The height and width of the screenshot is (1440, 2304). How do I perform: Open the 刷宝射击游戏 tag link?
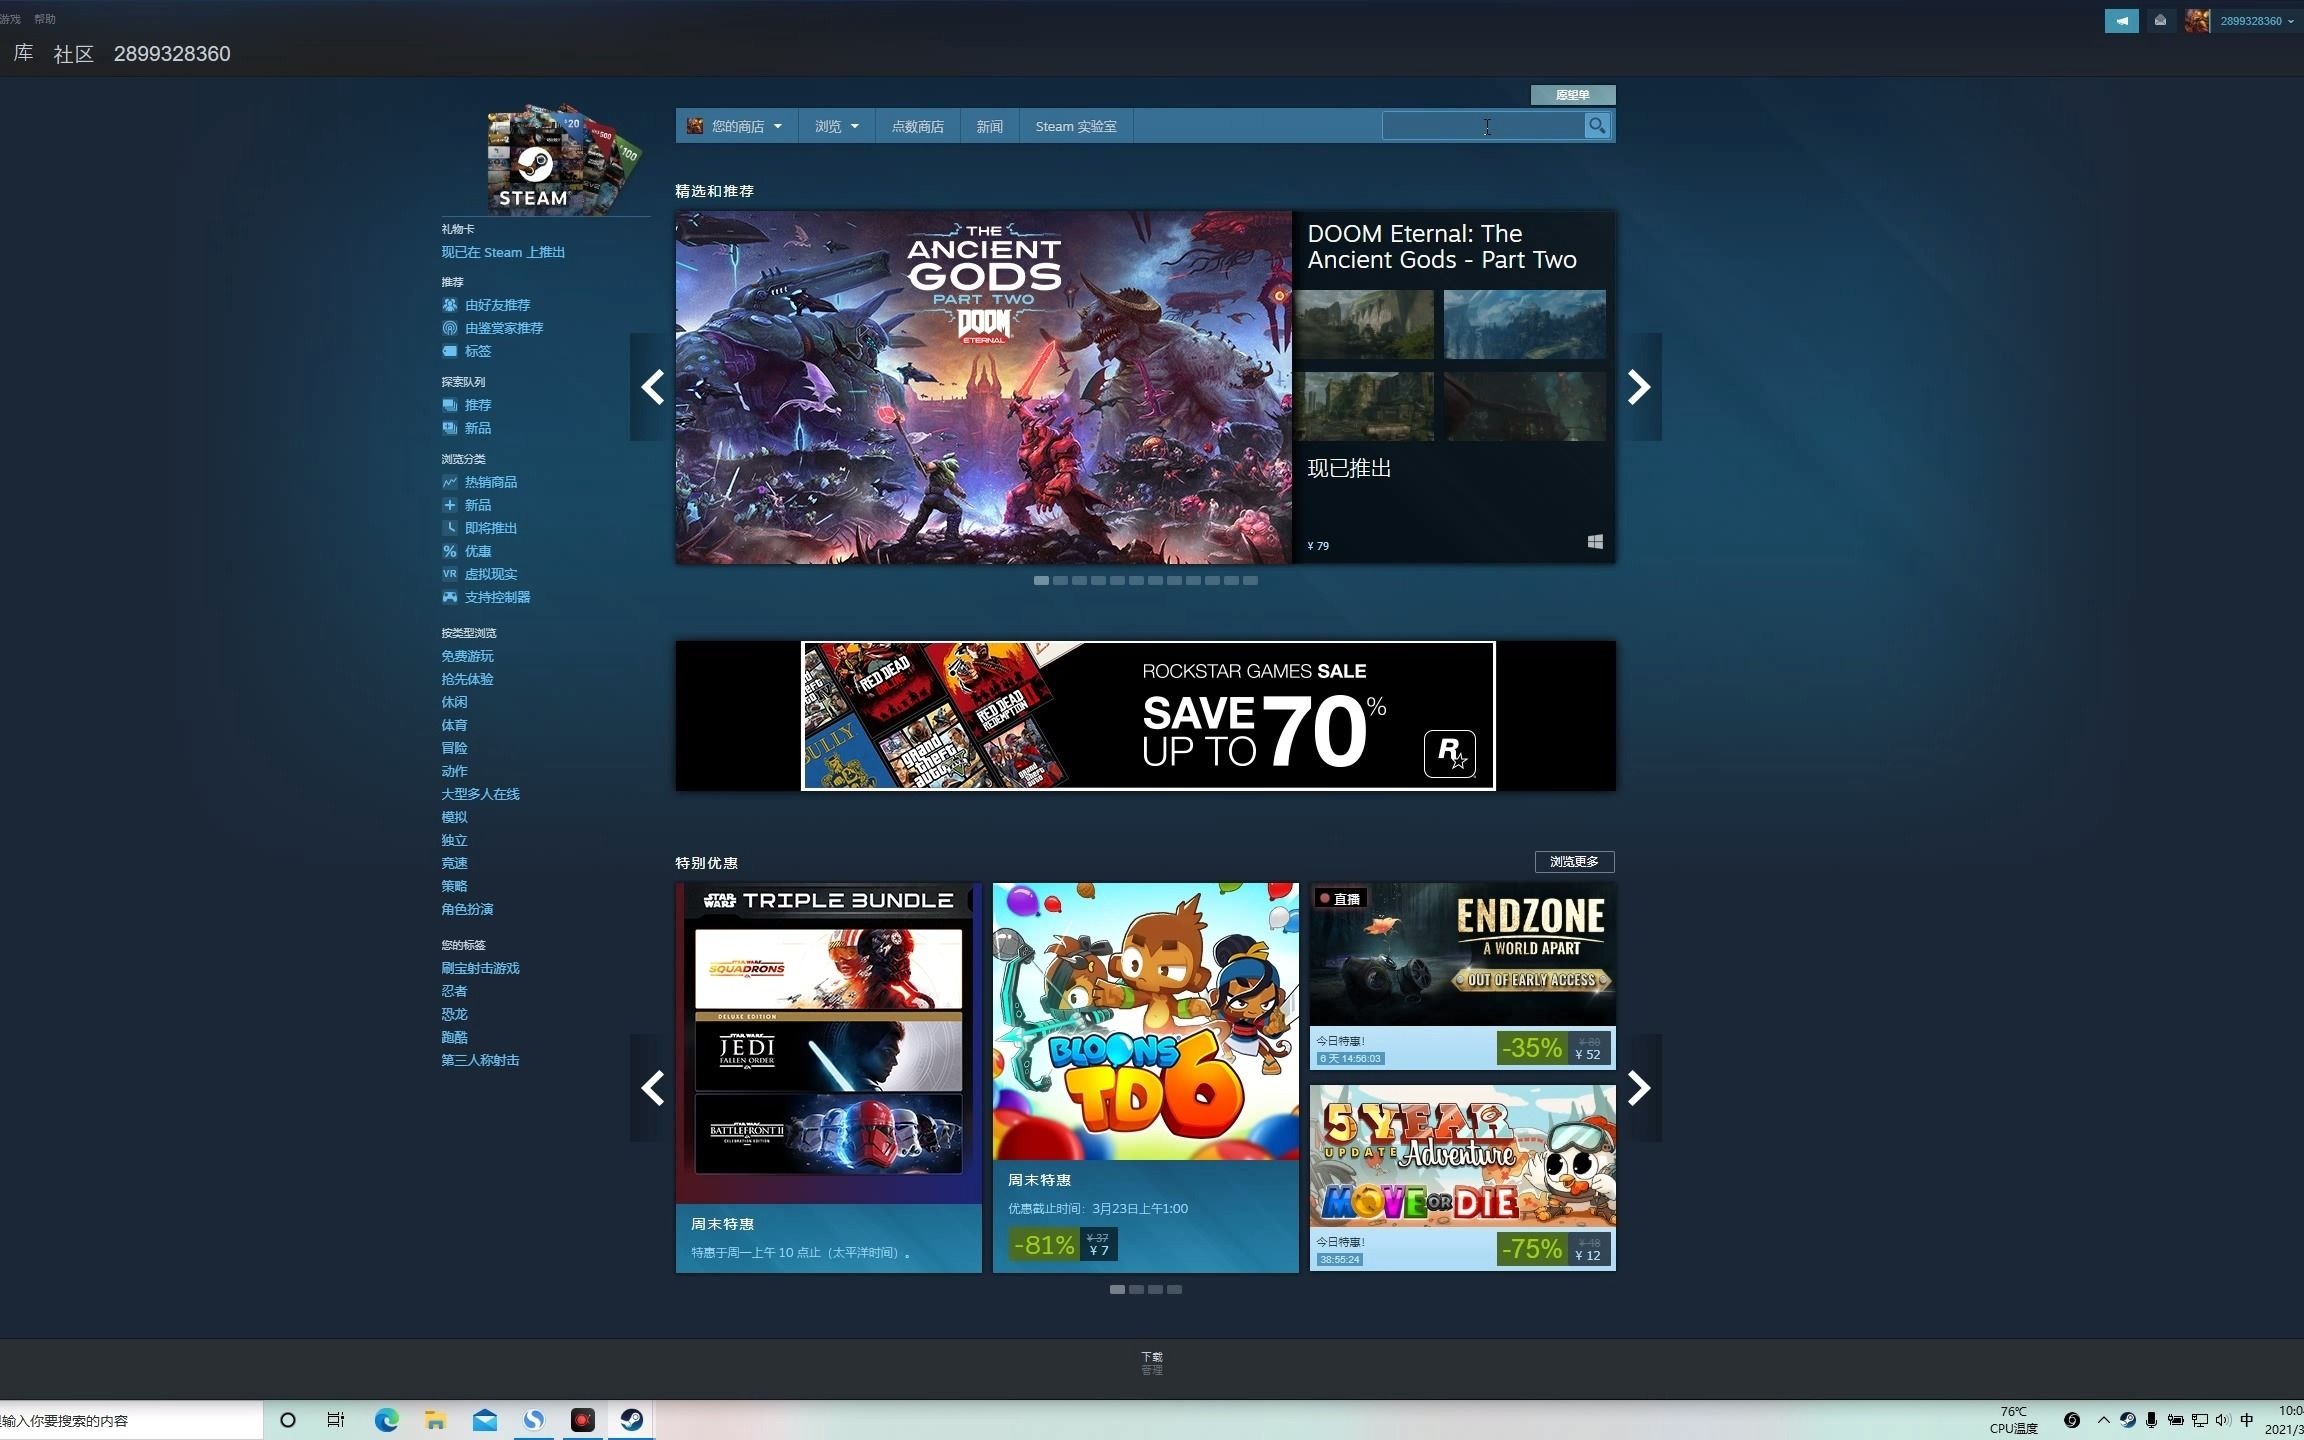point(480,968)
